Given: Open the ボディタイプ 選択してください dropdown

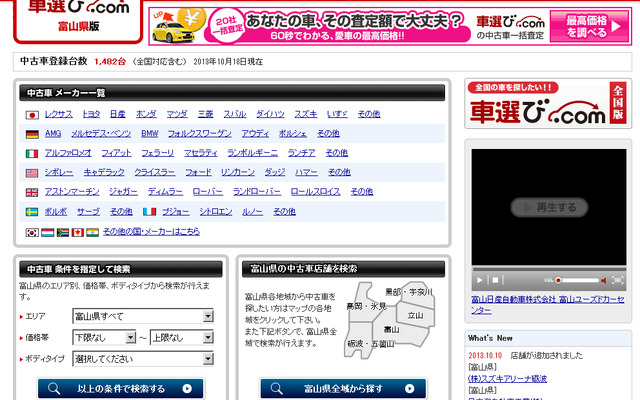Looking at the screenshot, I should pos(143,359).
